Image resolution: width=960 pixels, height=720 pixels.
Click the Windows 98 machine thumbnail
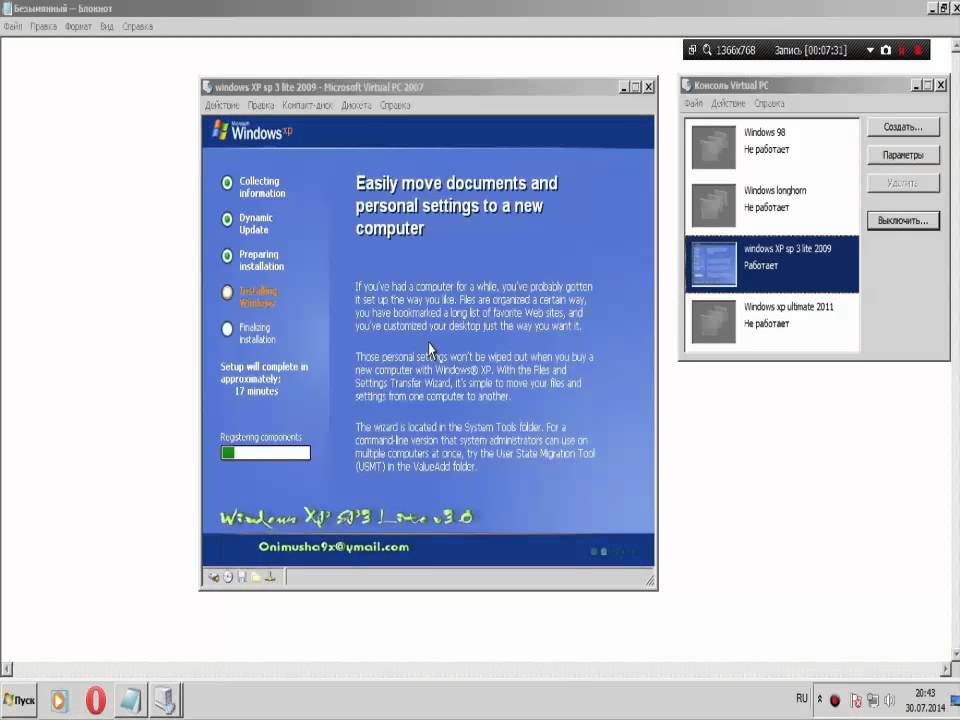(713, 148)
